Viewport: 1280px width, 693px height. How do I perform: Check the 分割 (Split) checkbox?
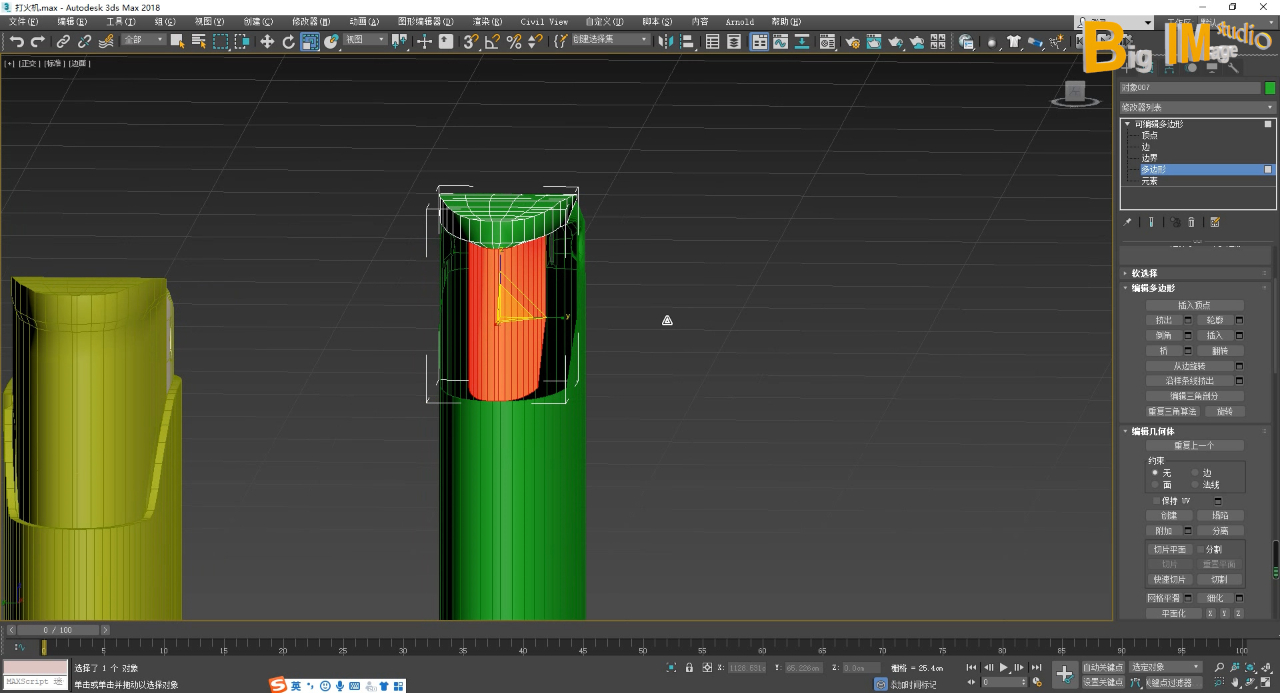point(1201,549)
